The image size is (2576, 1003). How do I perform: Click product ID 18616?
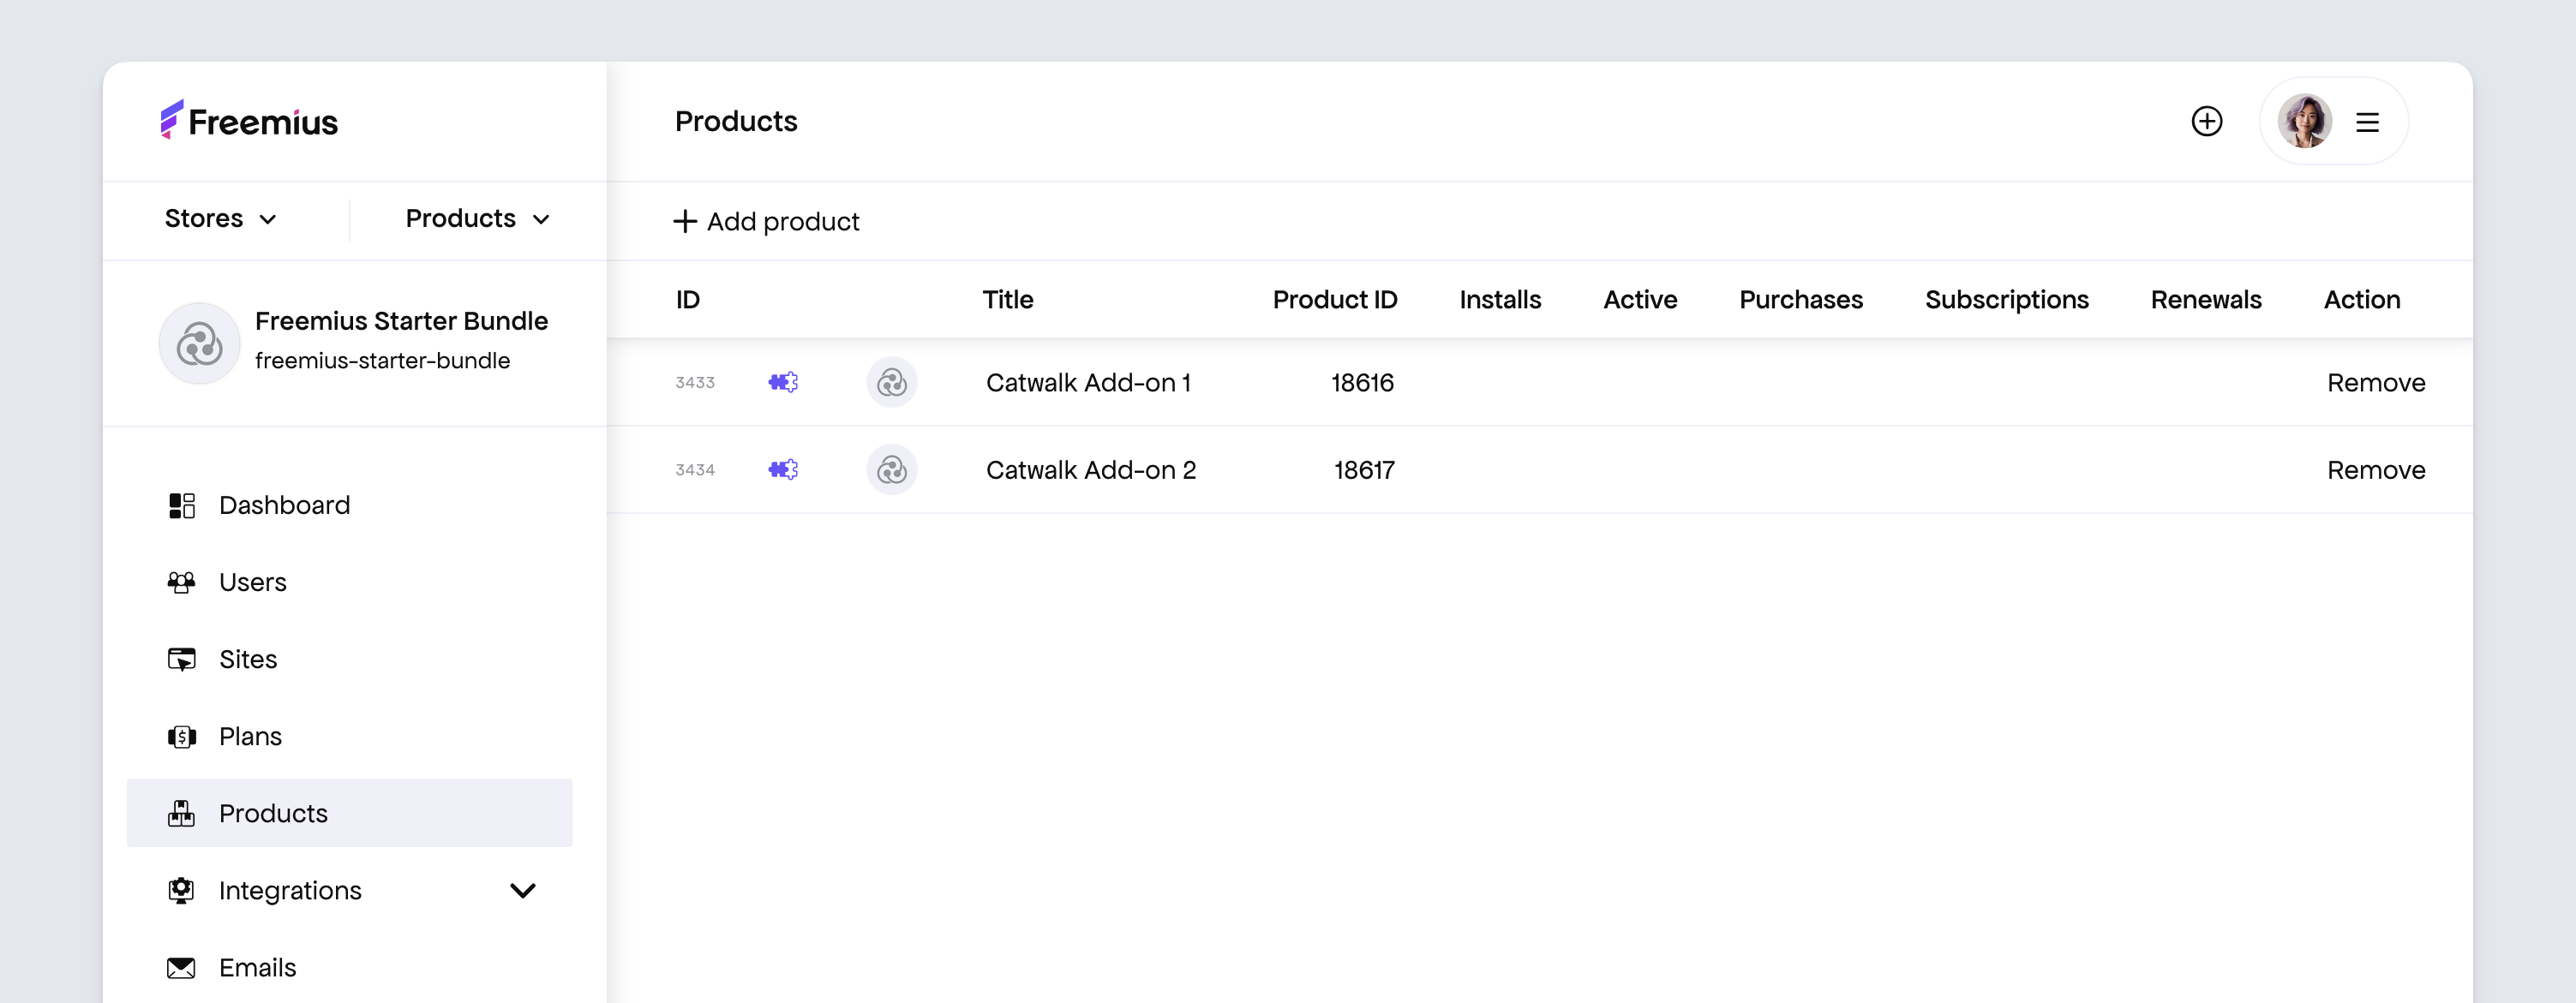[1362, 383]
